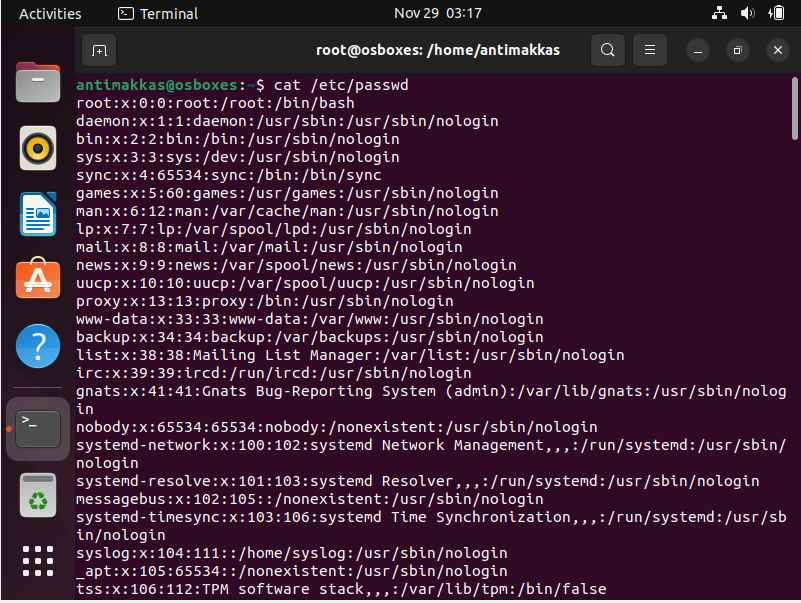Open LibreOffice Writer from dock
801x603 pixels.
(x=38, y=214)
